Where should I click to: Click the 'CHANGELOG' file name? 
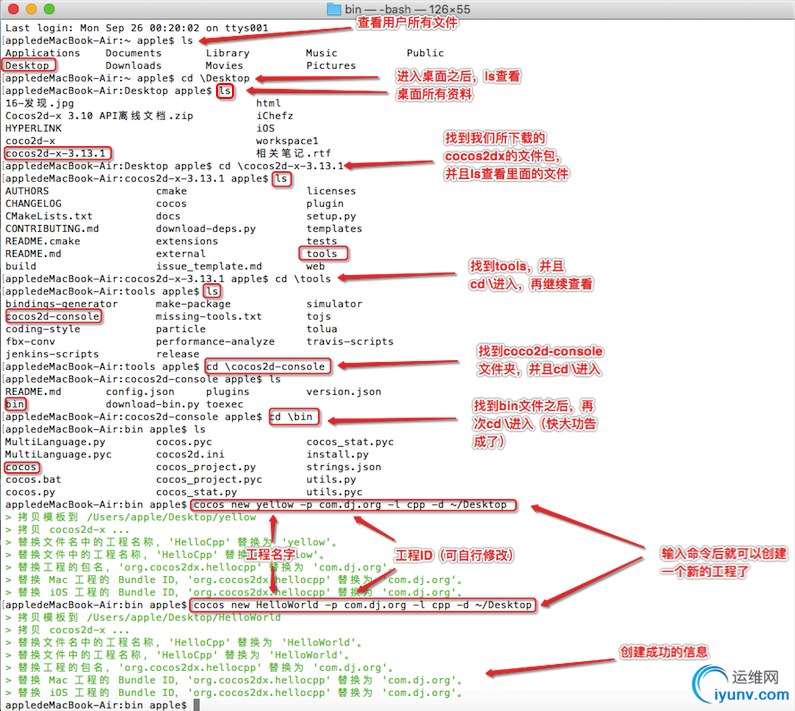pyautogui.click(x=33, y=204)
